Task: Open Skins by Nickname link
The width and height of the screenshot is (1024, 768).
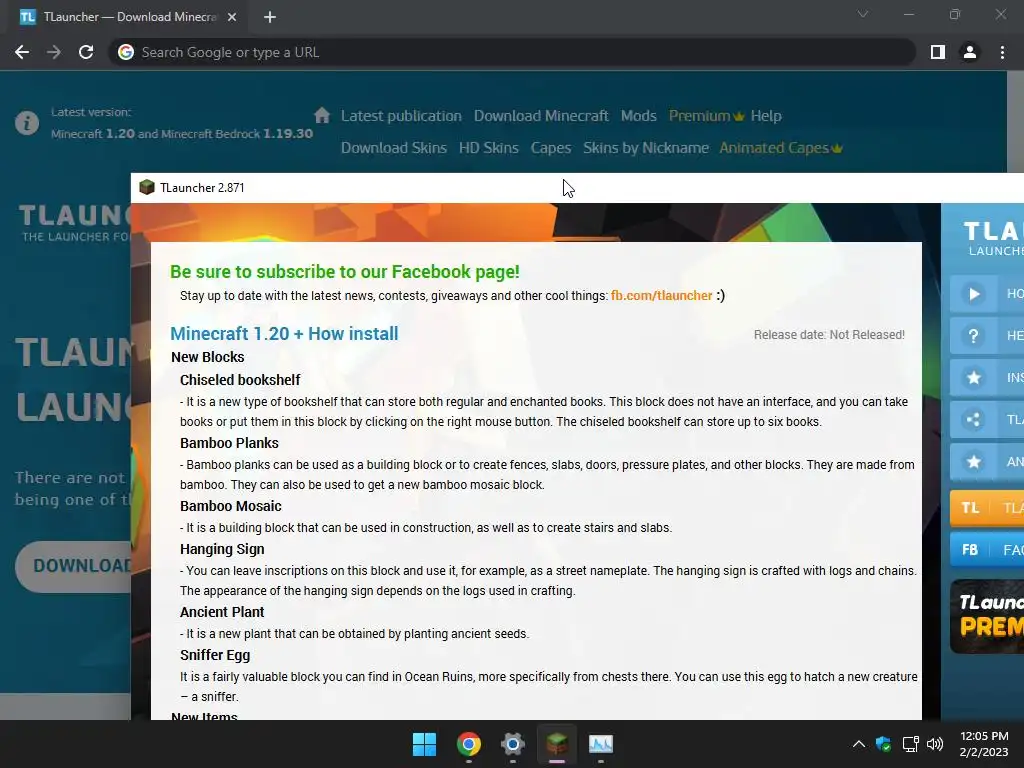Action: [646, 148]
